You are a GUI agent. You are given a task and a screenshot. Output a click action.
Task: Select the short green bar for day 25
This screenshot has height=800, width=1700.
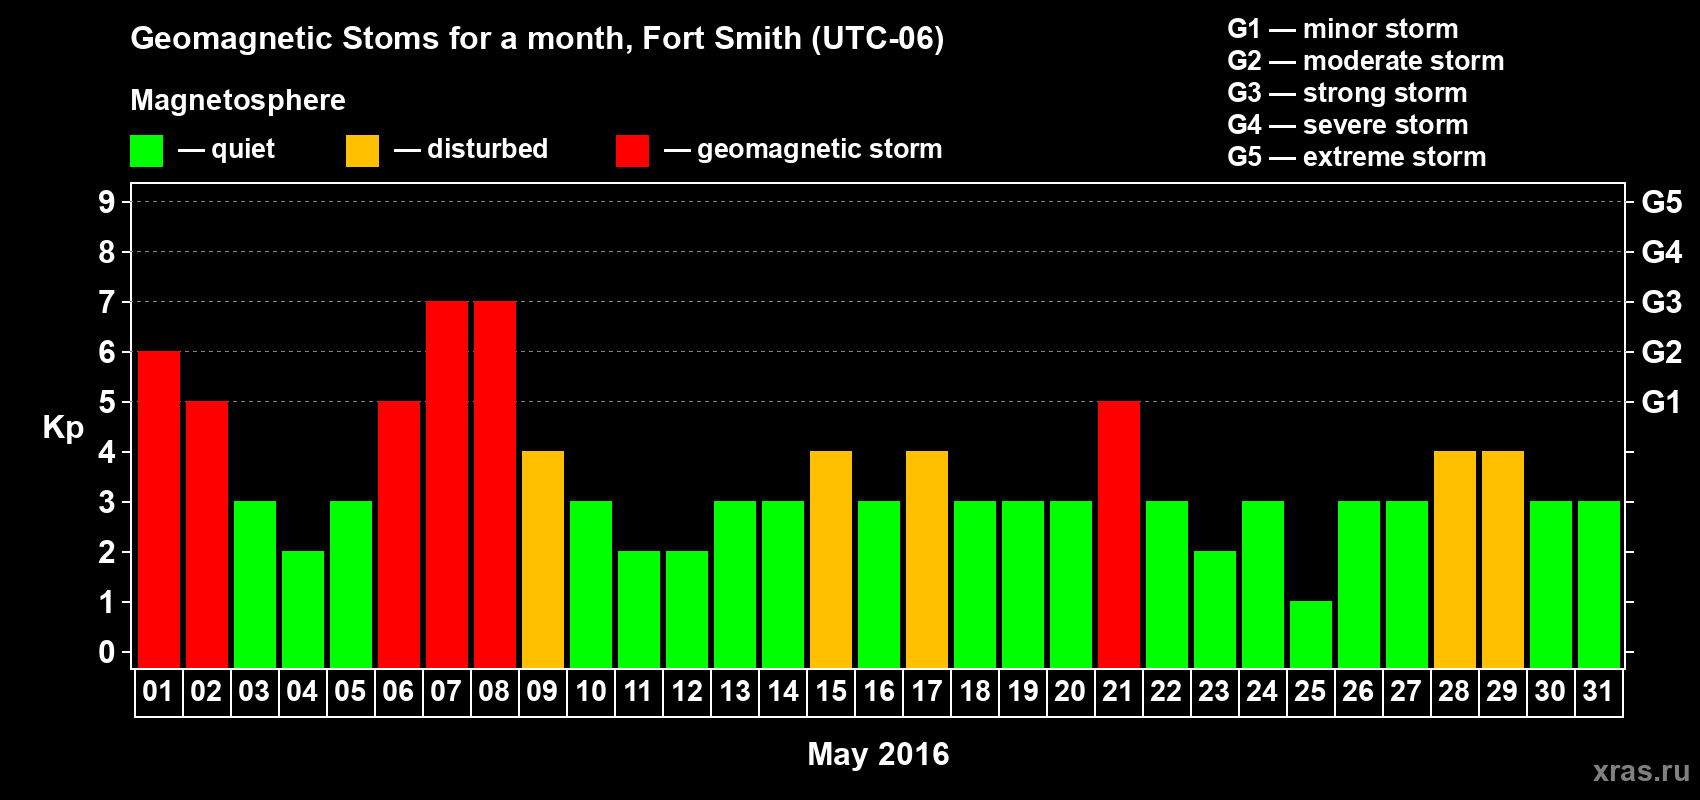pyautogui.click(x=1311, y=635)
